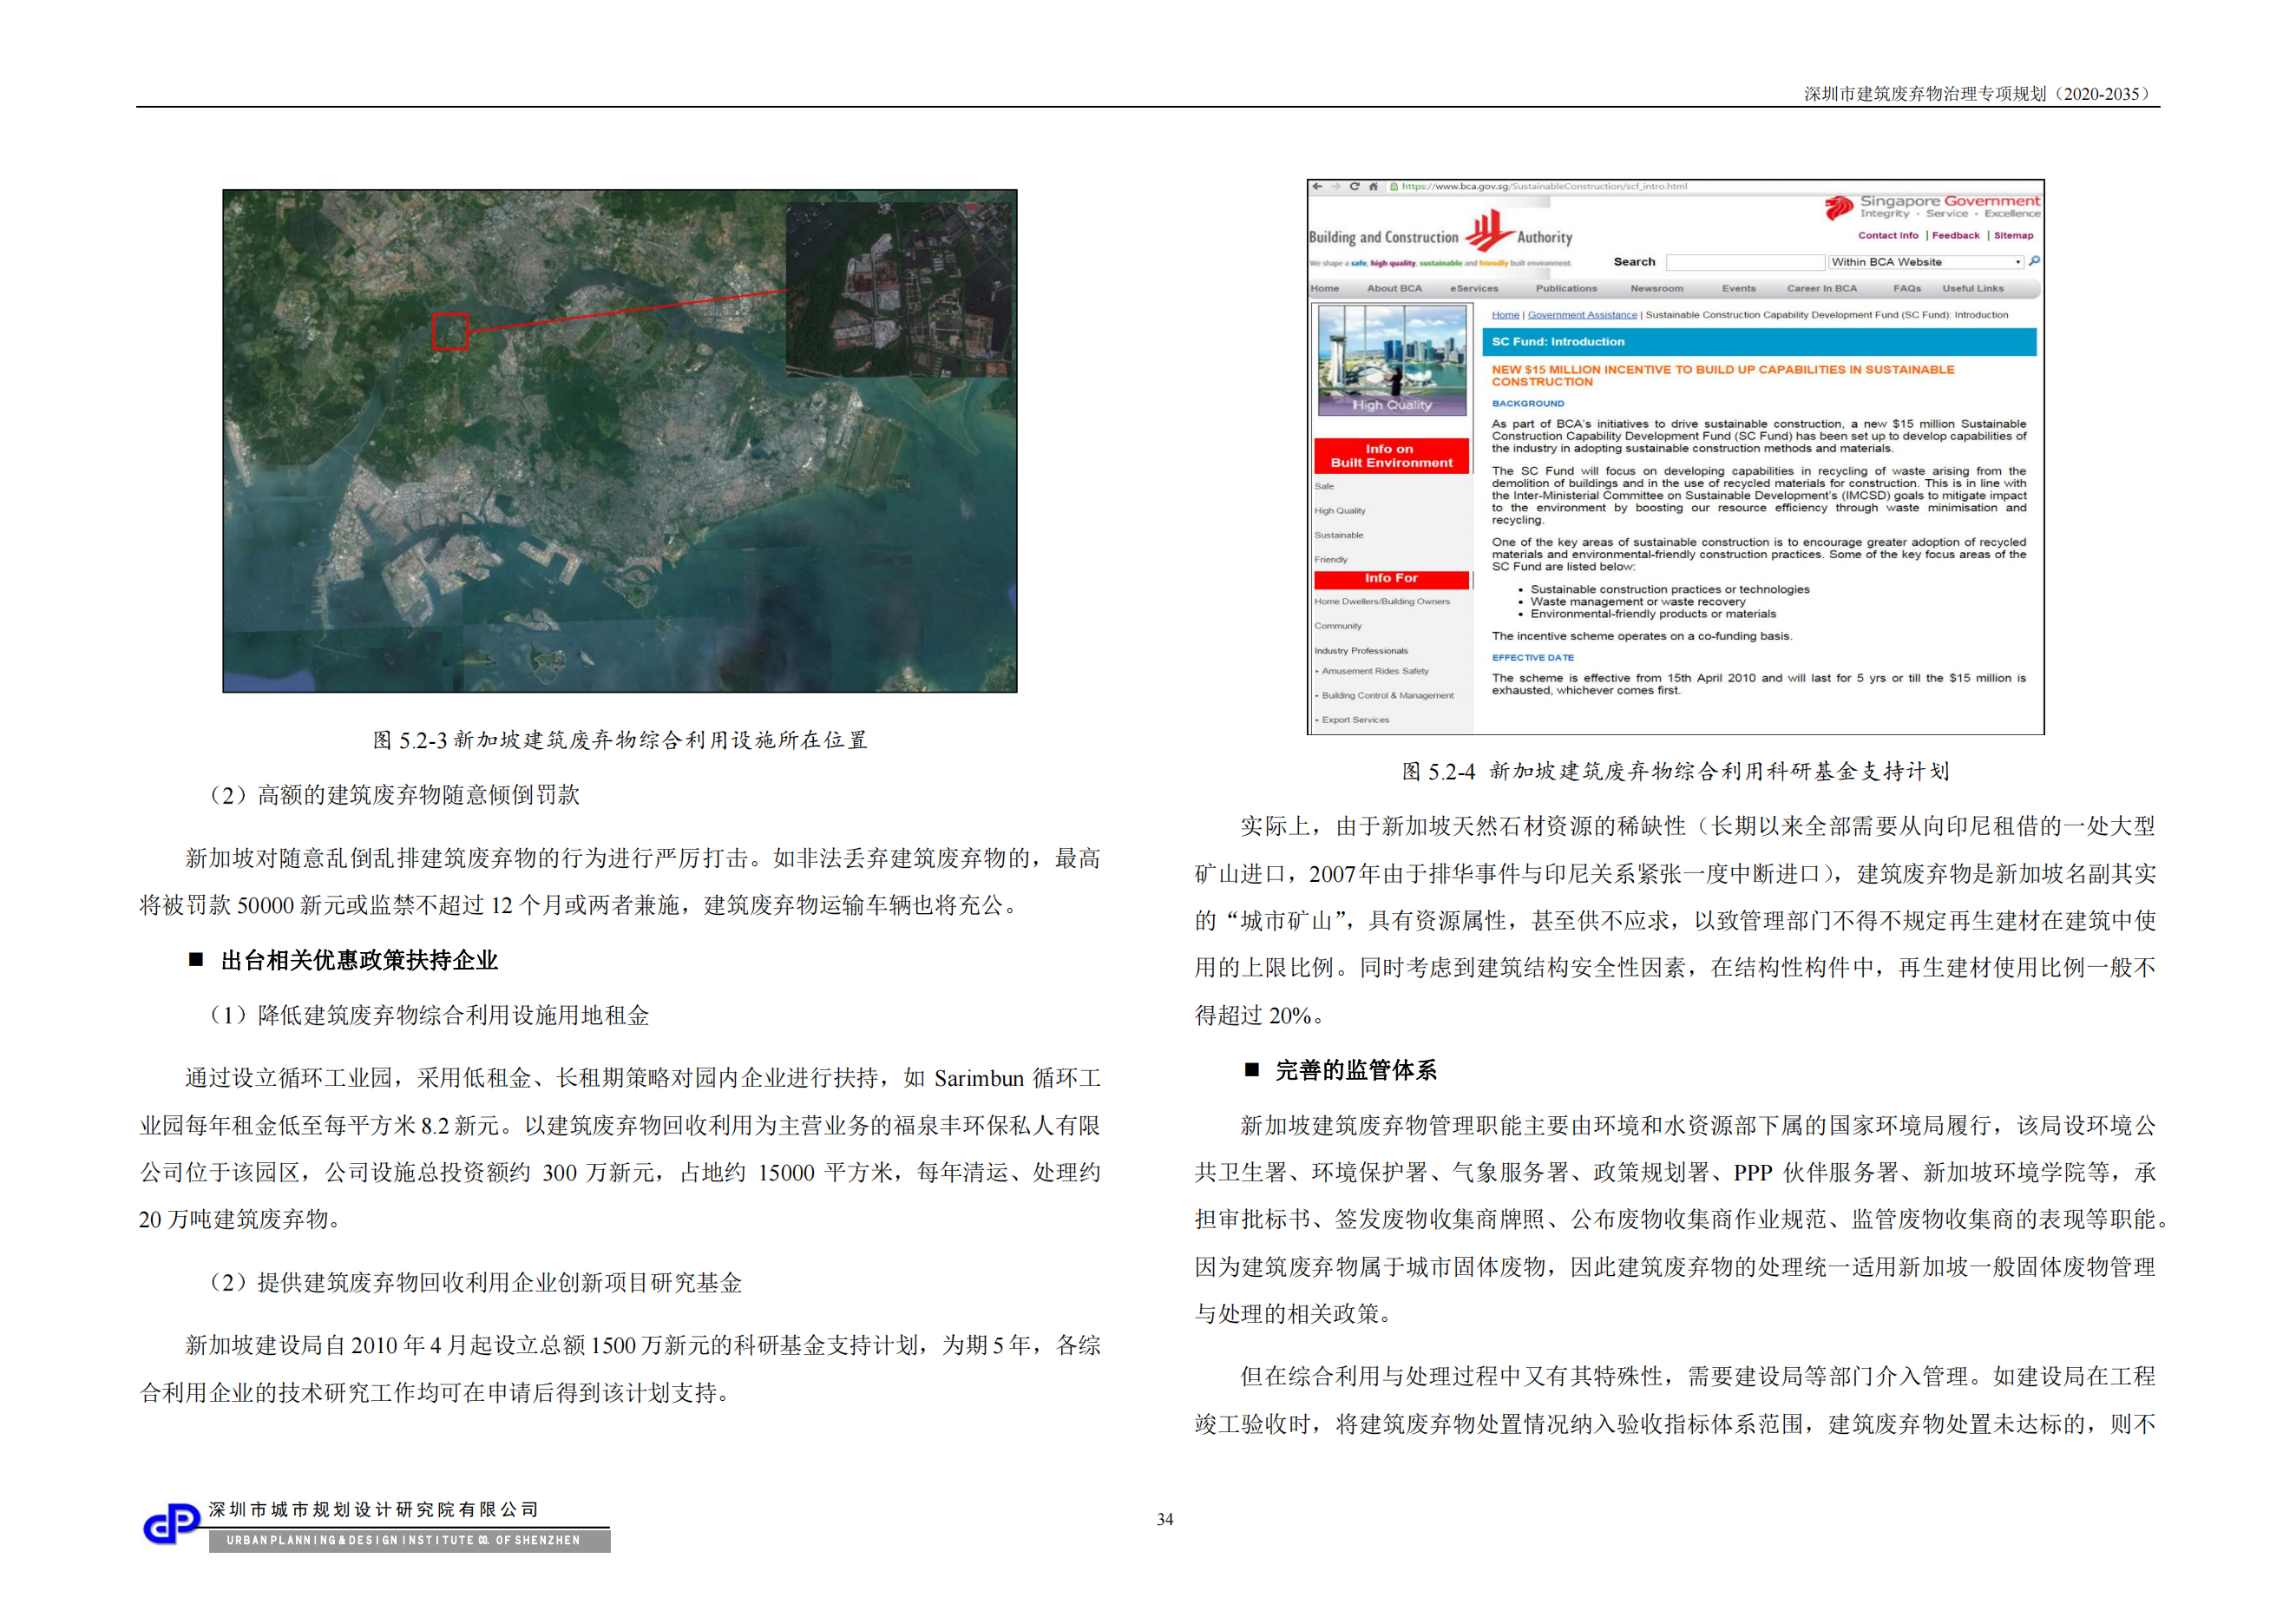The width and height of the screenshot is (2296, 1624).
Task: Click the browser reload icon
Action: pos(1354,186)
